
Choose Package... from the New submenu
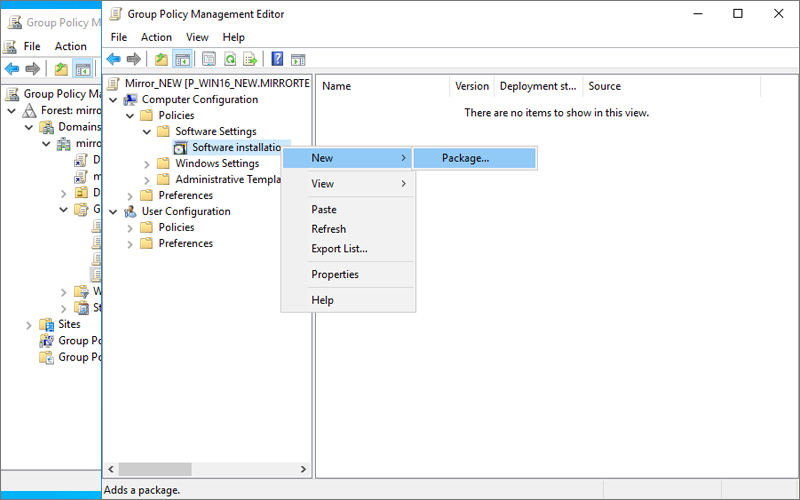(474, 158)
